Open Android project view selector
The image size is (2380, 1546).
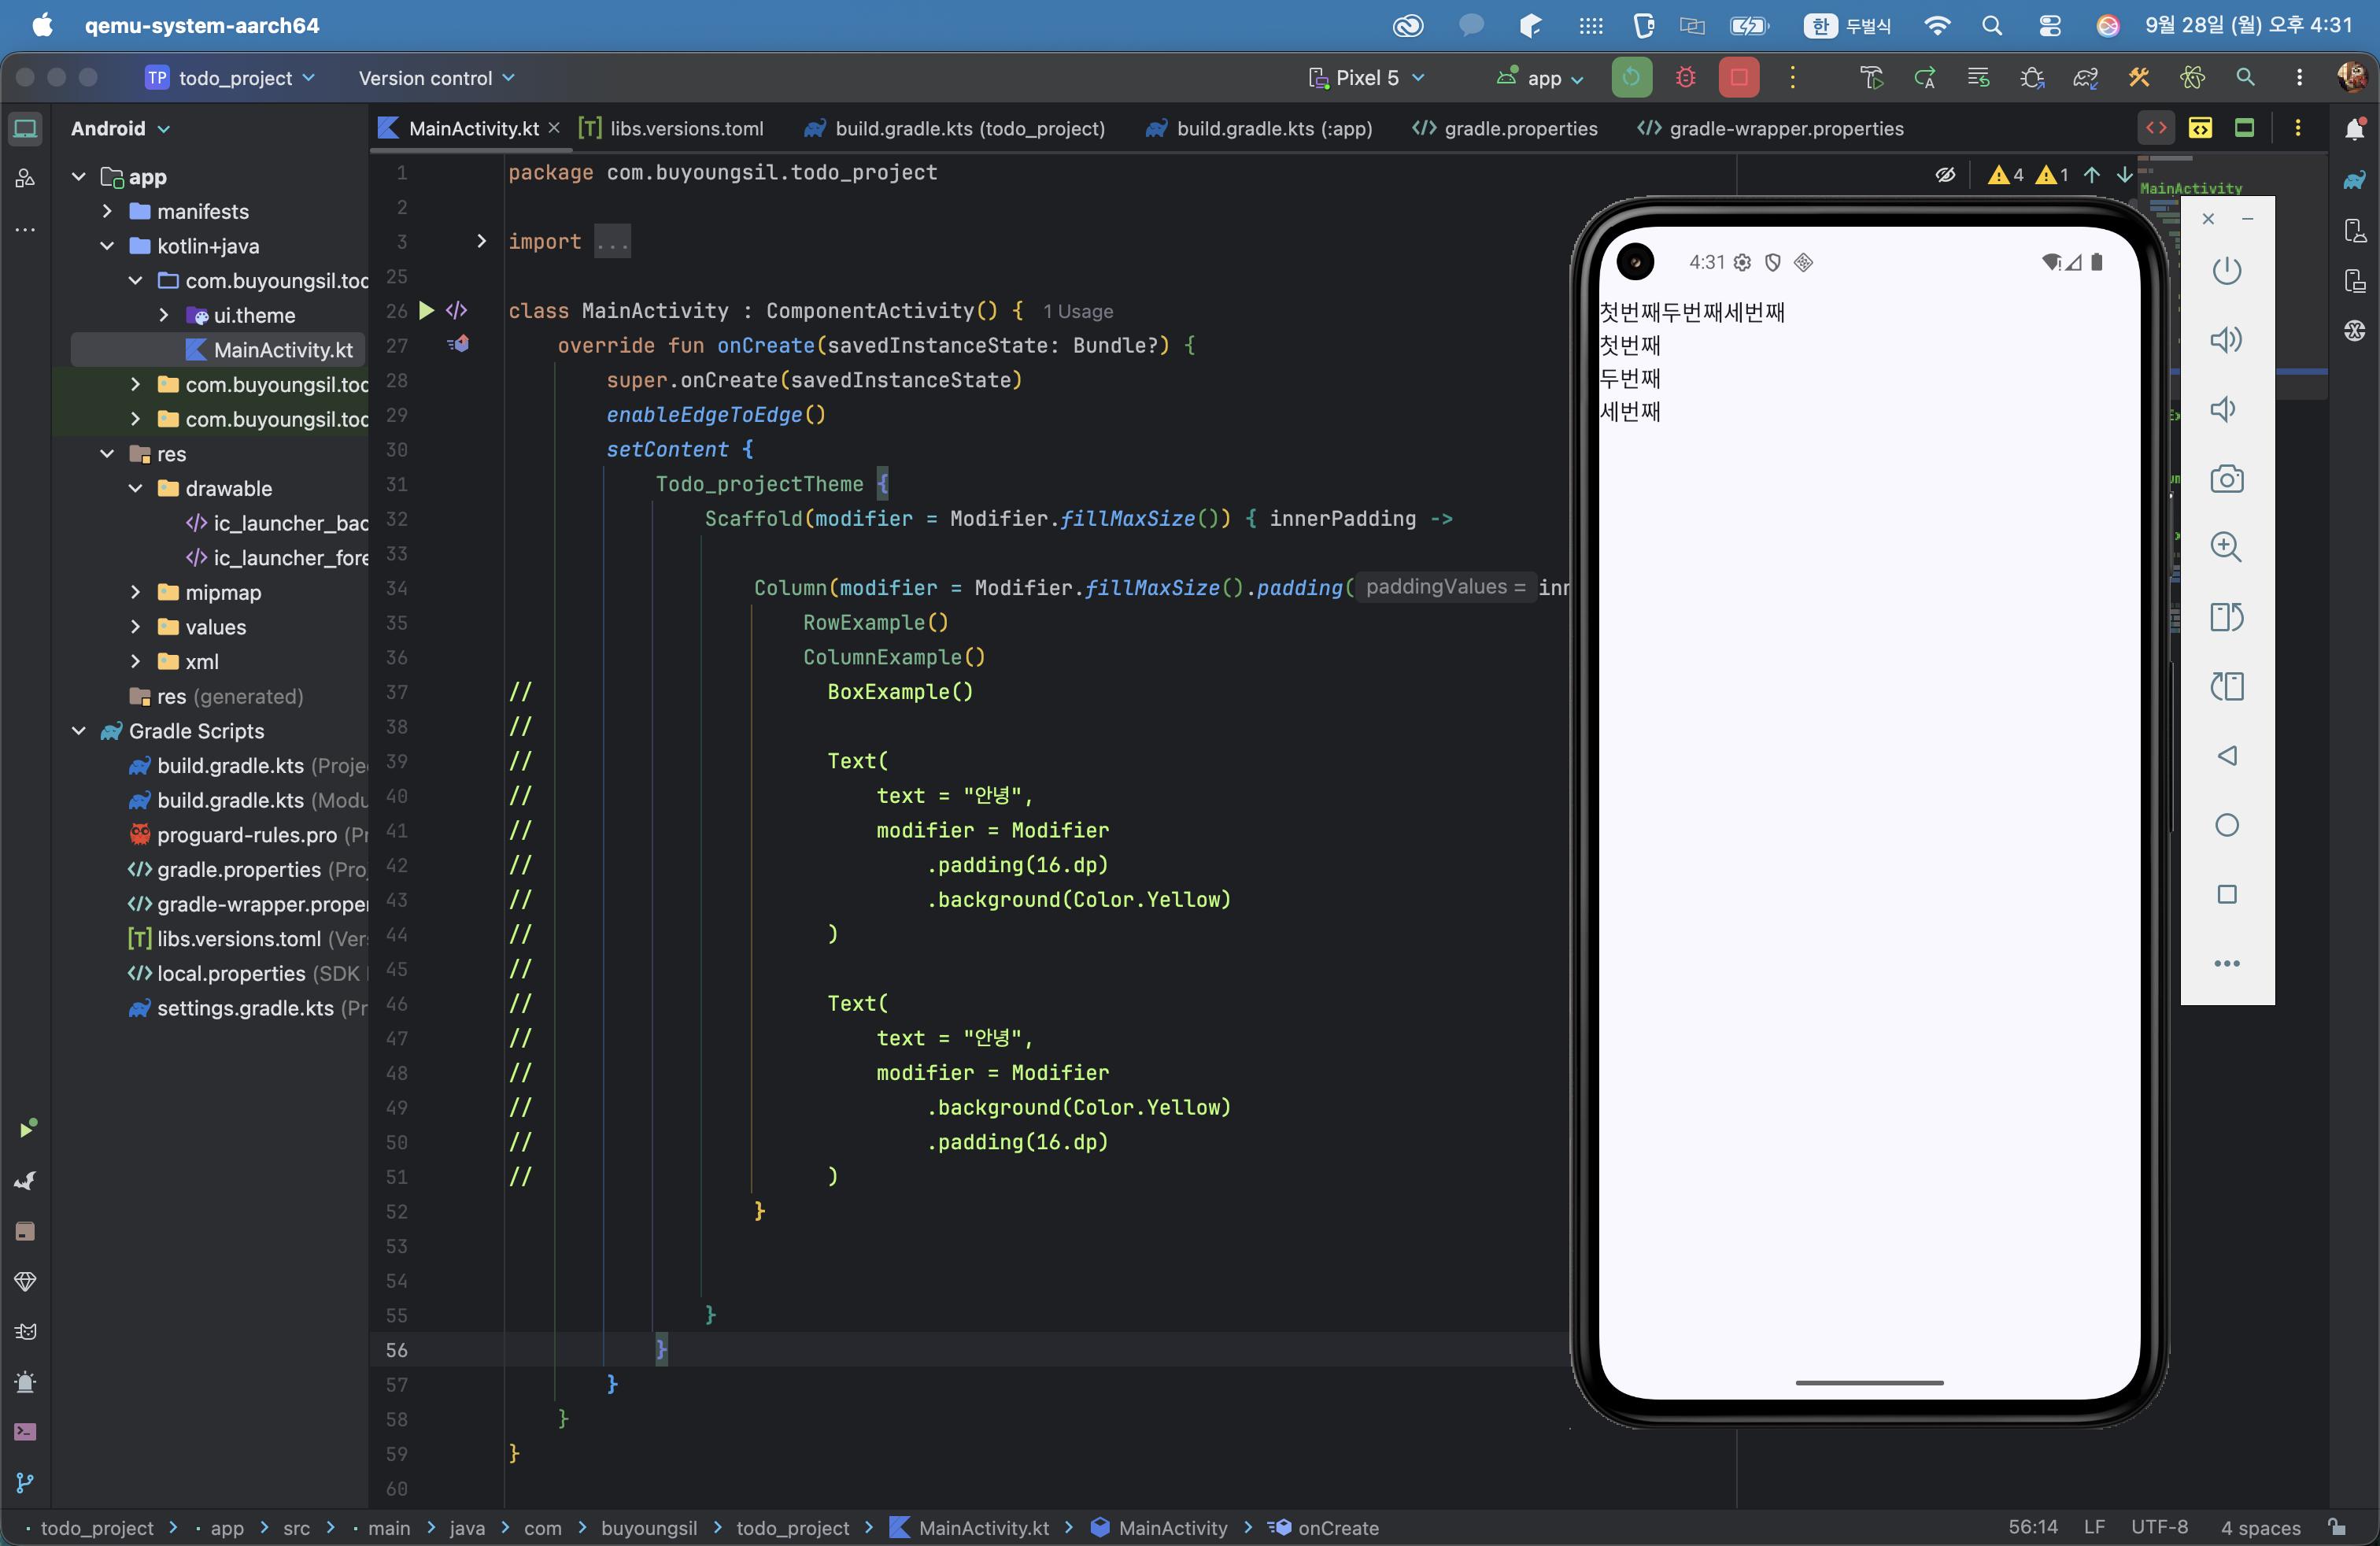click(x=120, y=128)
